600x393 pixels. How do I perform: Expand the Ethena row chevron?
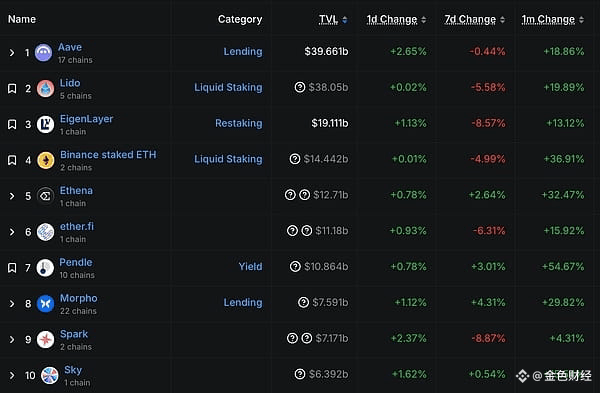pos(12,196)
